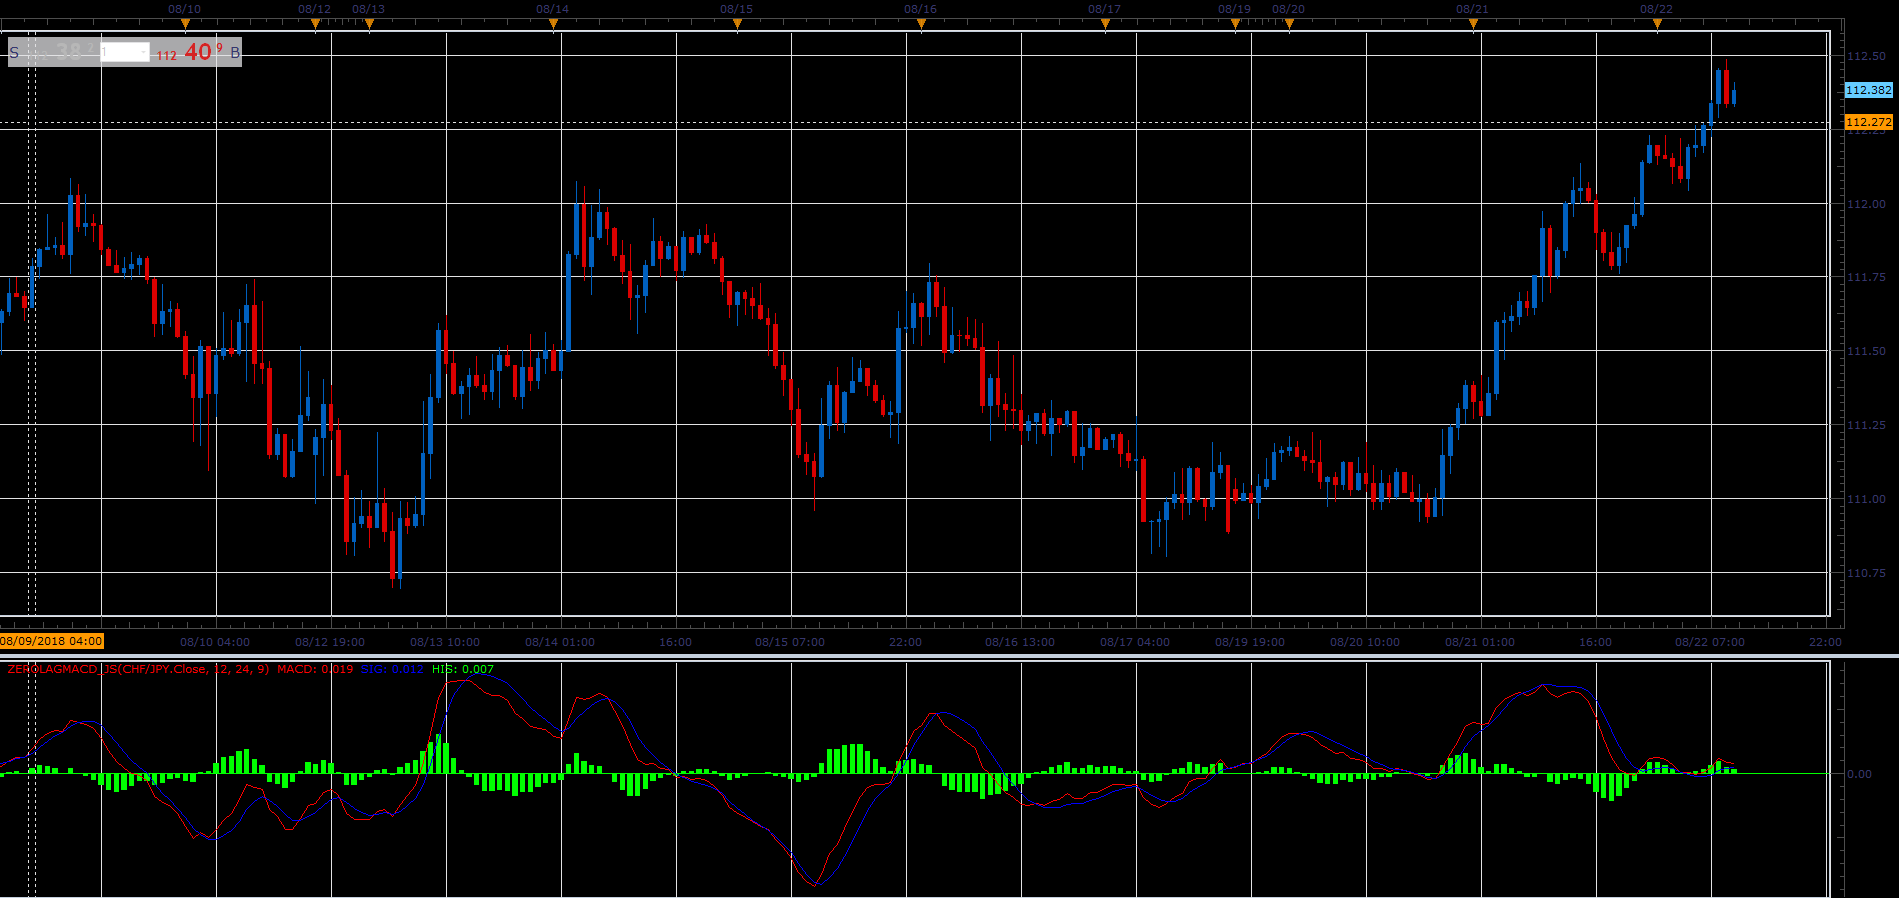Image resolution: width=1899 pixels, height=898 pixels.
Task: Click the blue 112.382 price label
Action: pos(1869,90)
